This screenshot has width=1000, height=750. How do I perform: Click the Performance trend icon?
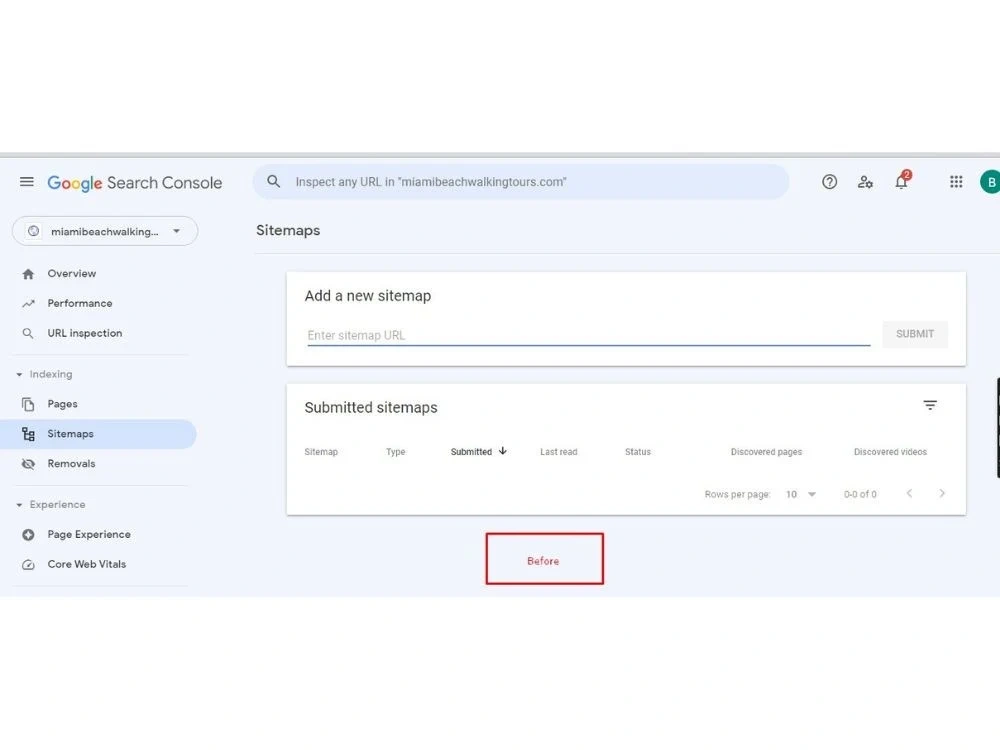(28, 304)
